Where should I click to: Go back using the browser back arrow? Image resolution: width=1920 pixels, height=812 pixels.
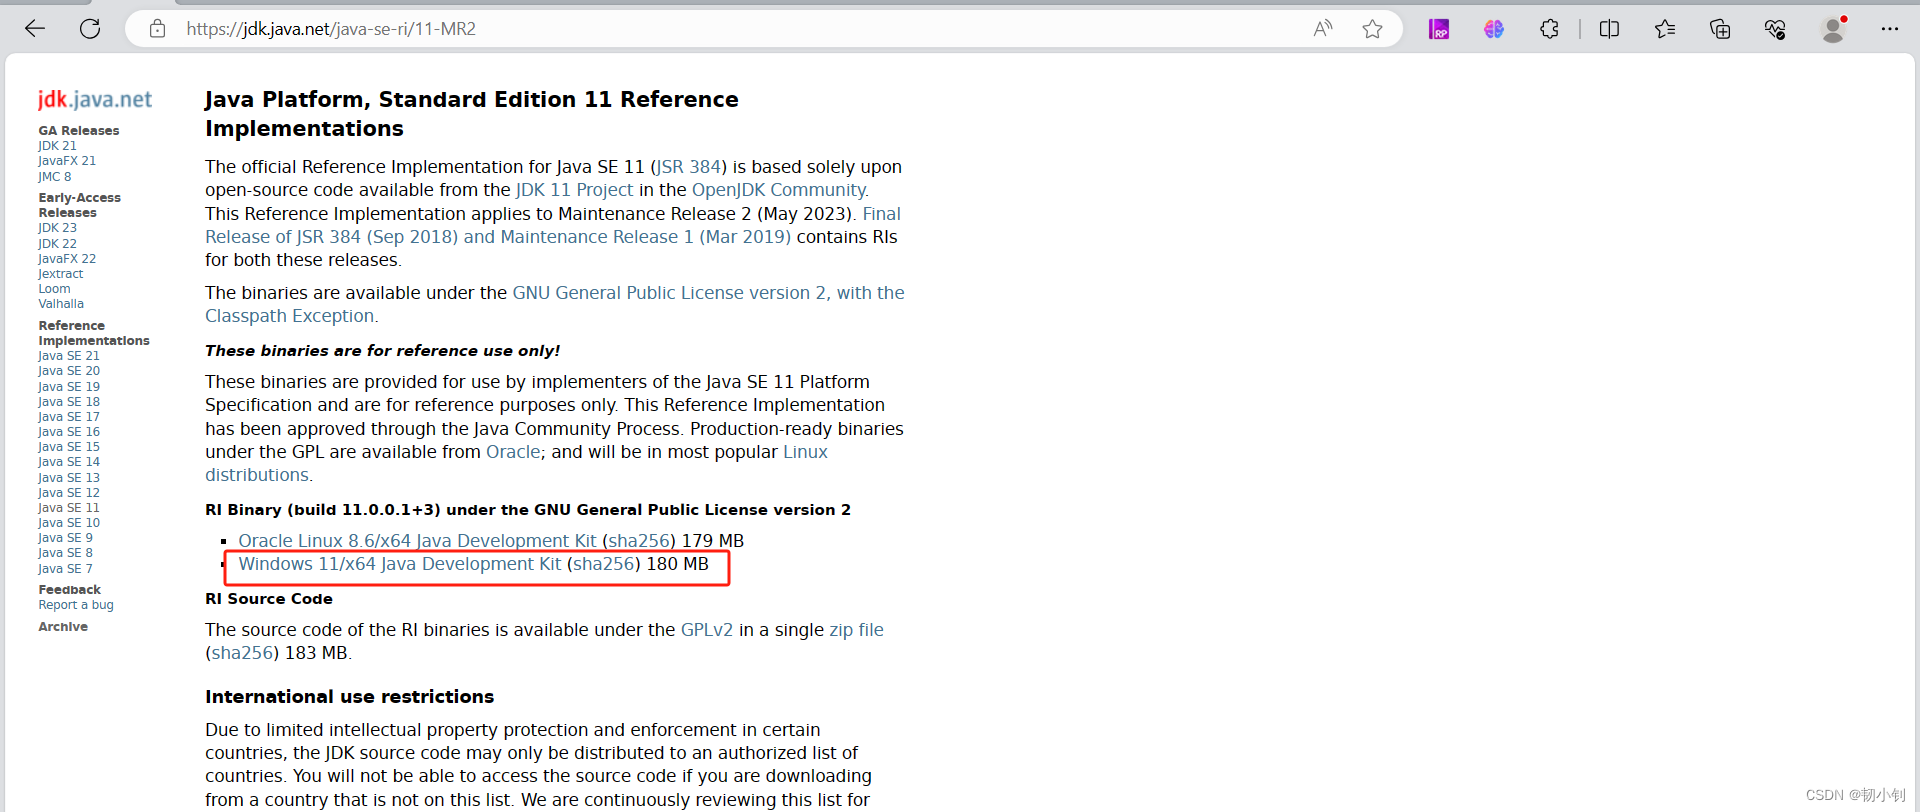35,29
